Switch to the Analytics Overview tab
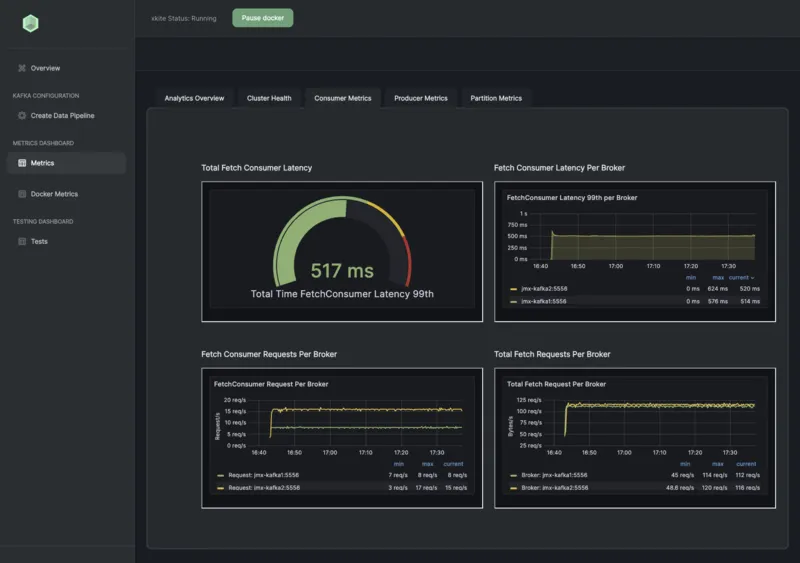 pos(194,98)
